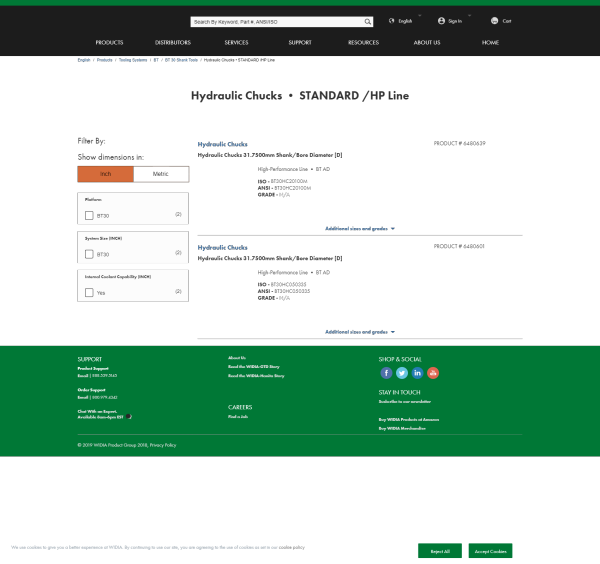This screenshot has height=564, width=600.
Task: Click the chat bubble icon
Action: tap(129, 416)
